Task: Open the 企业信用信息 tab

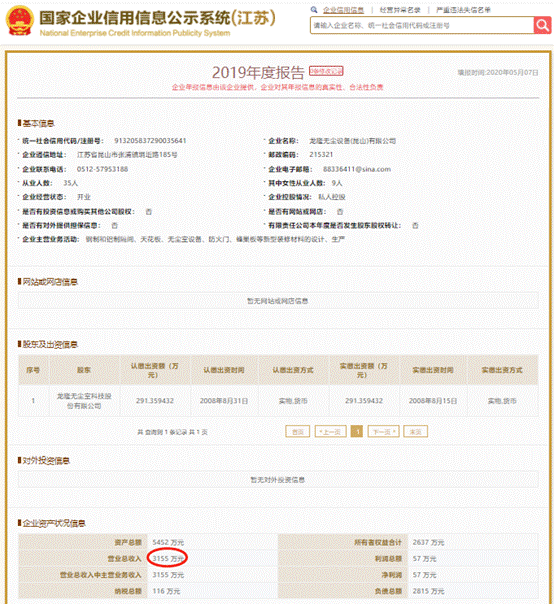Action: [x=343, y=10]
